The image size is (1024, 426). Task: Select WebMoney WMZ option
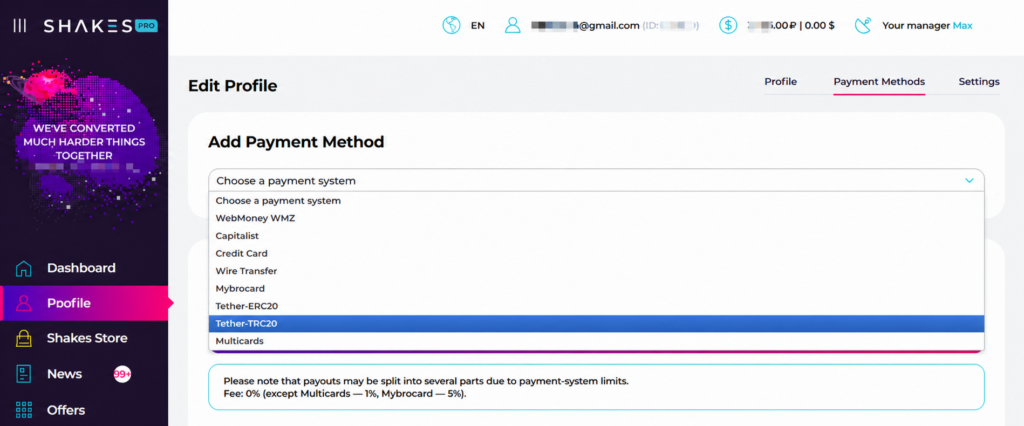[596, 218]
